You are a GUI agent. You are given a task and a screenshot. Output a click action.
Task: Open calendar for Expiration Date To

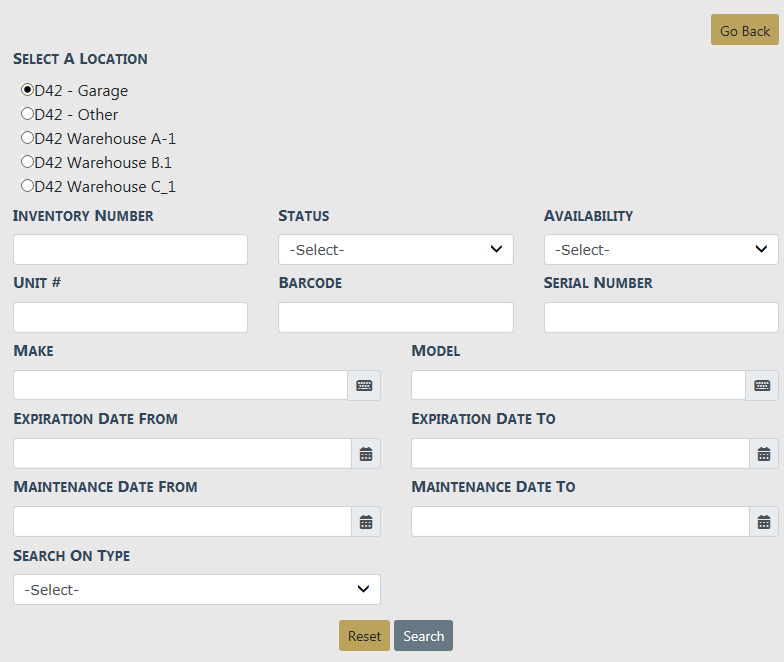[764, 453]
